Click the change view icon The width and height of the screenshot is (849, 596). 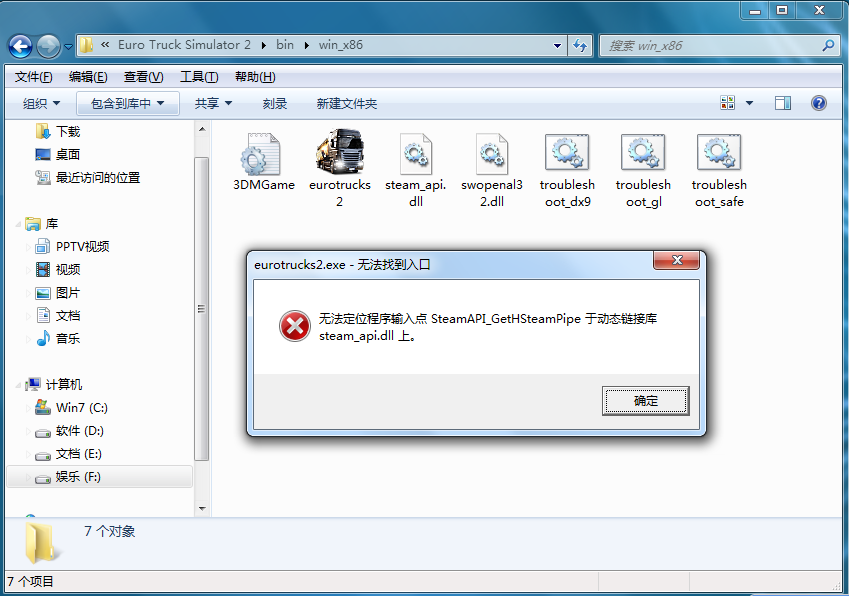(728, 103)
